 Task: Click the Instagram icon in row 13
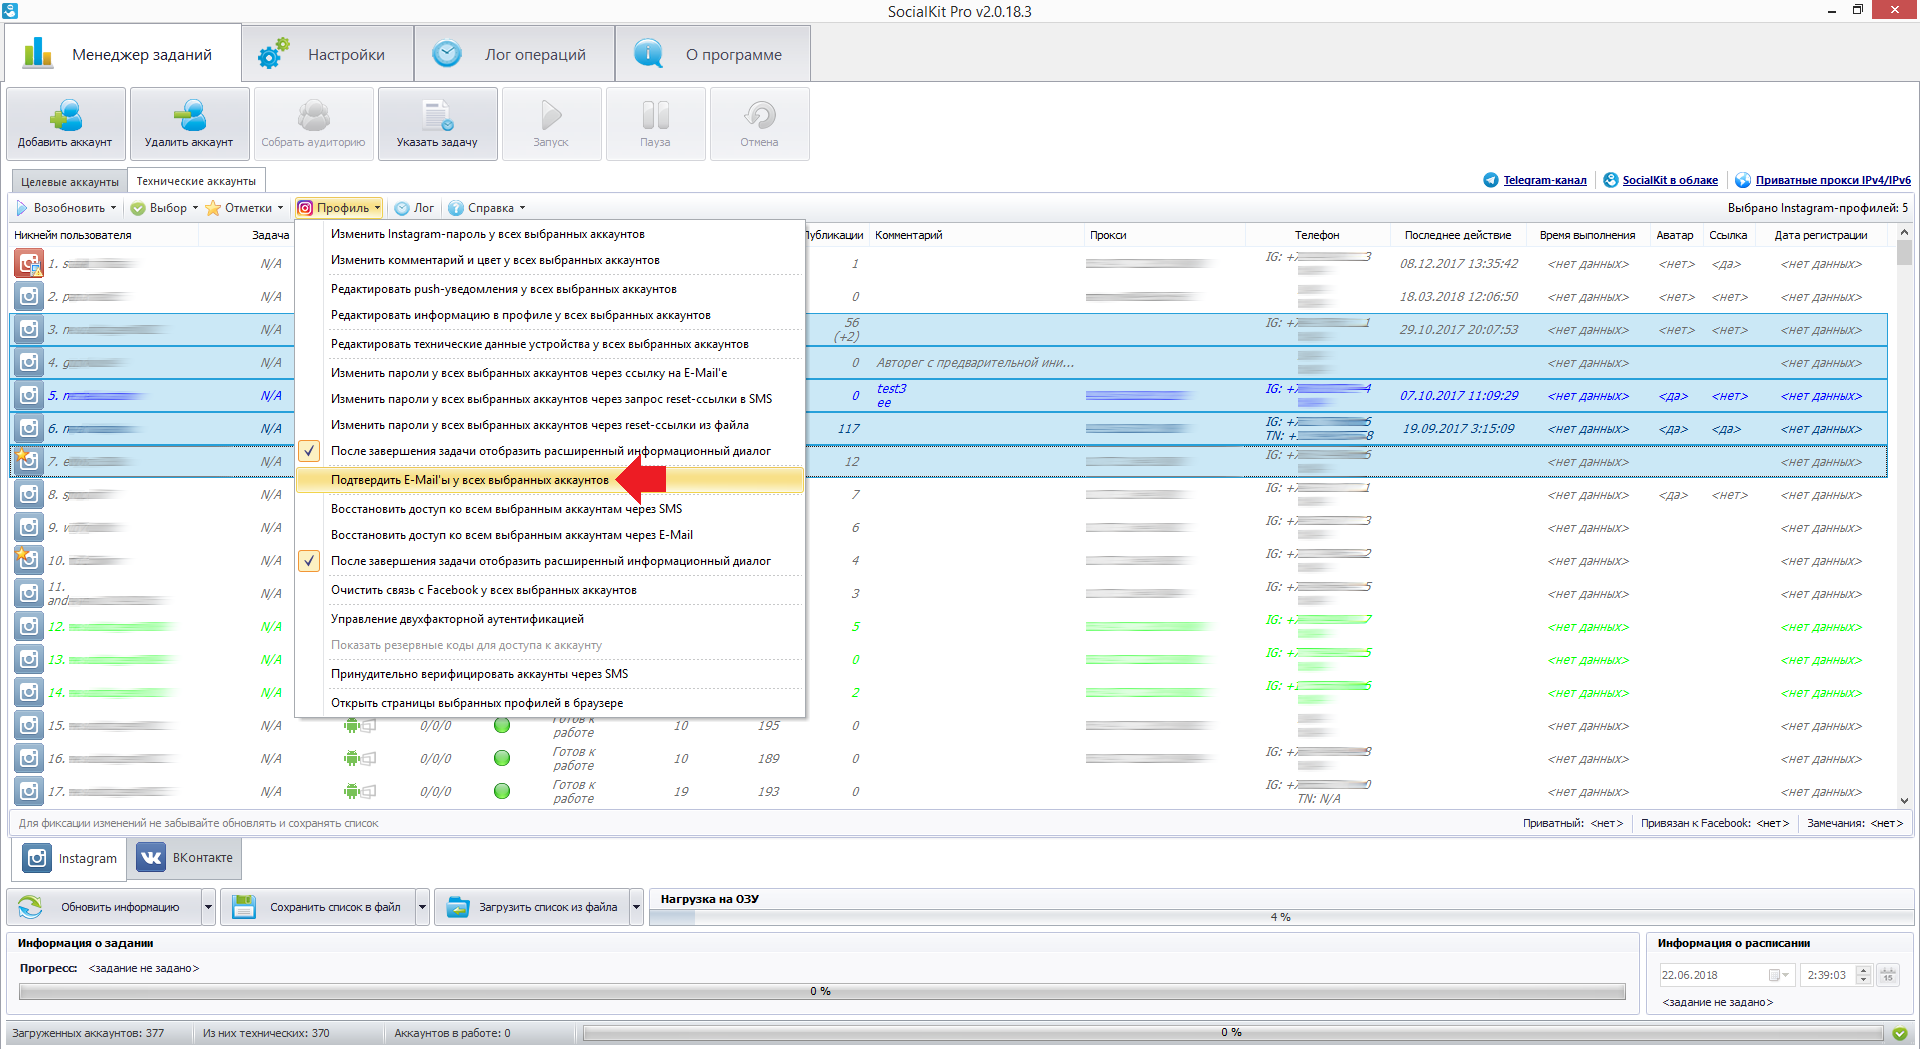(x=29, y=659)
